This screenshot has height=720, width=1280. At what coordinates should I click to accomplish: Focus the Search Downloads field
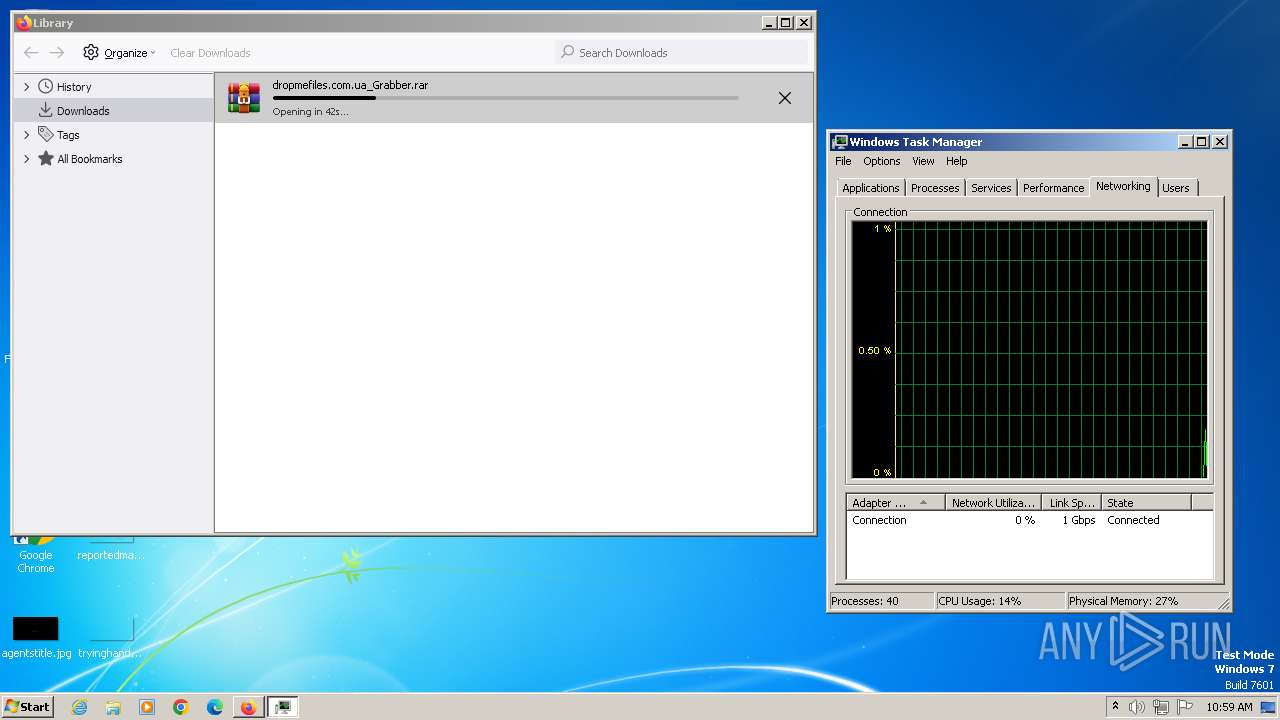[x=681, y=53]
